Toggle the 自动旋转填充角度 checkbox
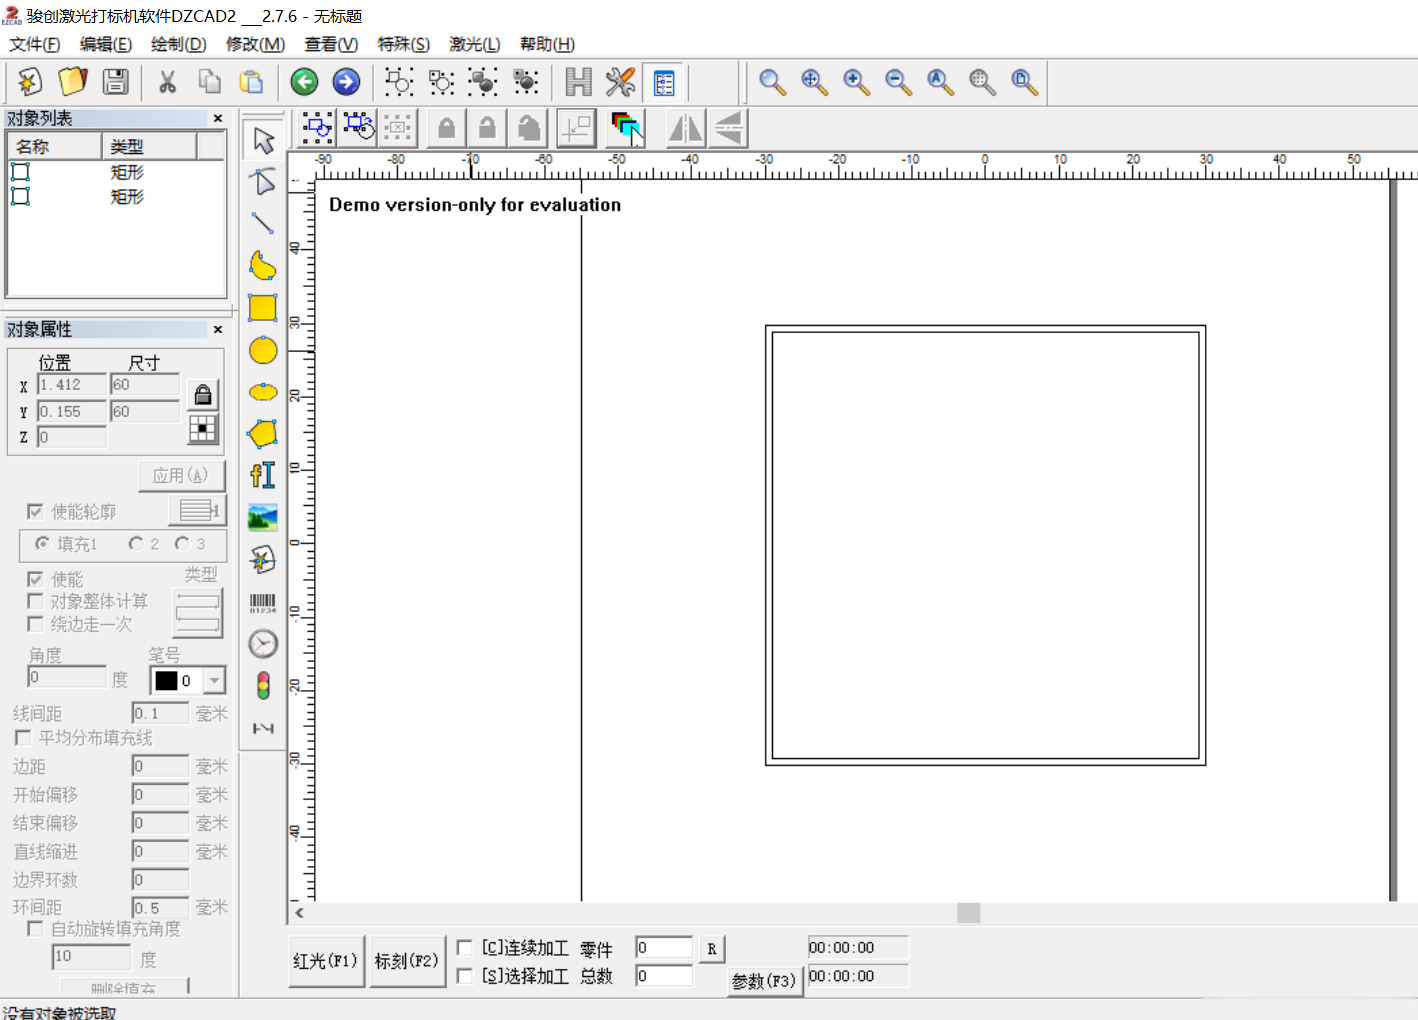This screenshot has width=1418, height=1020. (35, 929)
